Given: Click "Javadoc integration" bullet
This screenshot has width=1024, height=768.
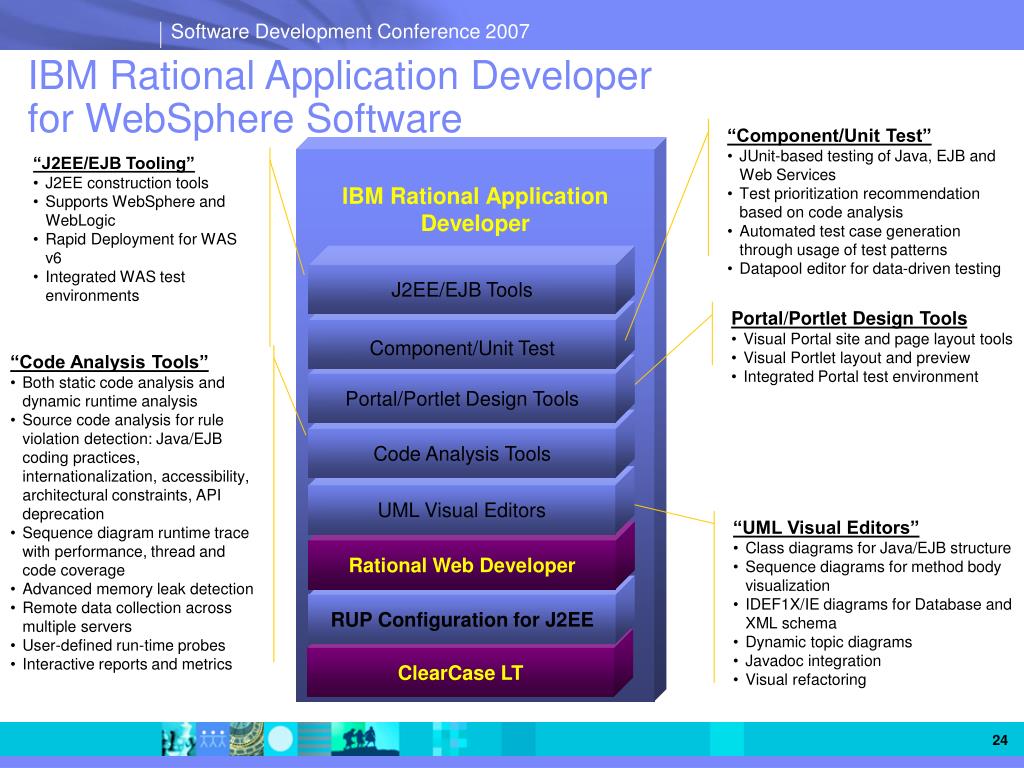Looking at the screenshot, I should click(812, 661).
